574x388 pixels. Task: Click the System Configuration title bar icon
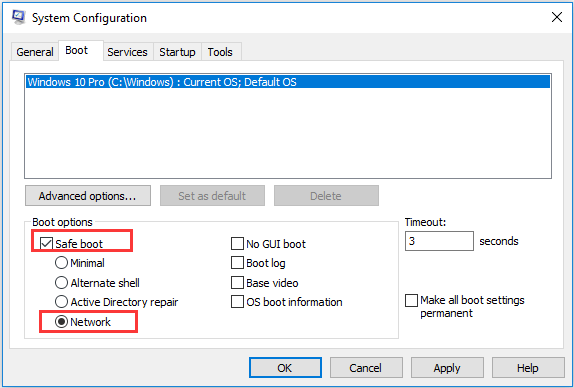point(18,17)
